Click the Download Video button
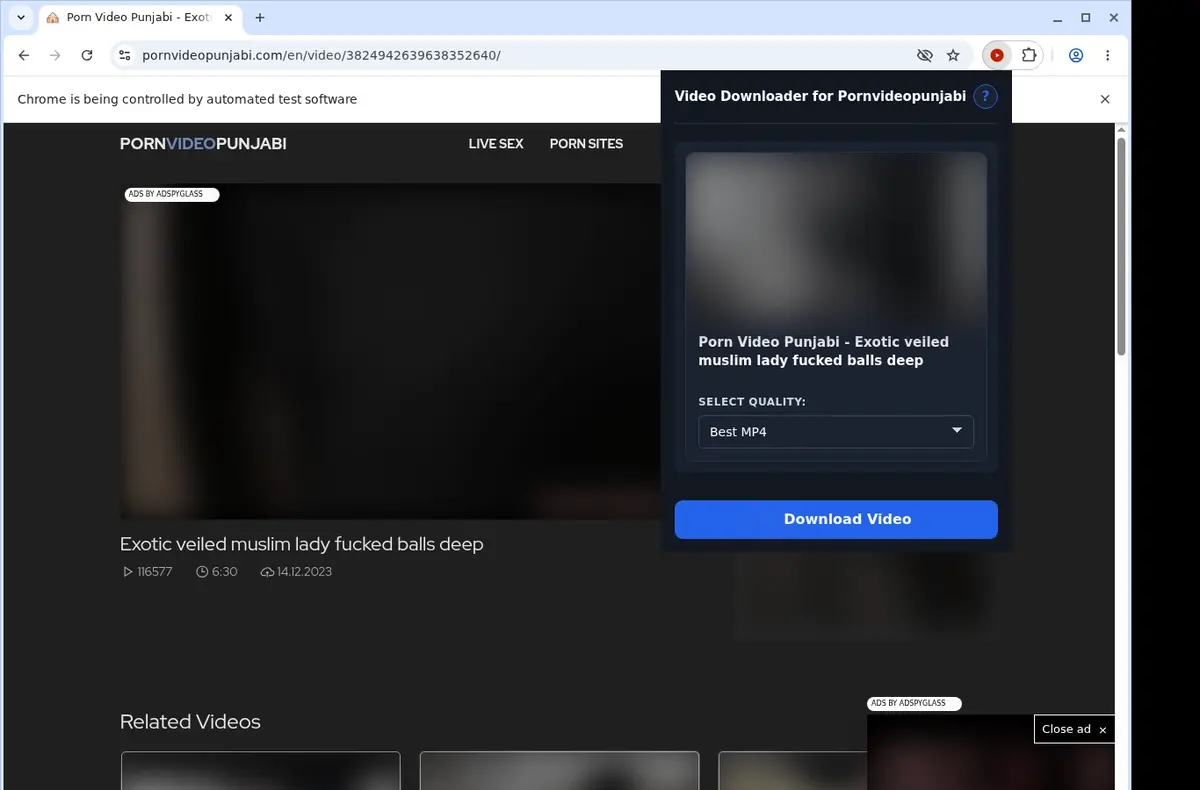The width and height of the screenshot is (1200, 790). tap(836, 519)
